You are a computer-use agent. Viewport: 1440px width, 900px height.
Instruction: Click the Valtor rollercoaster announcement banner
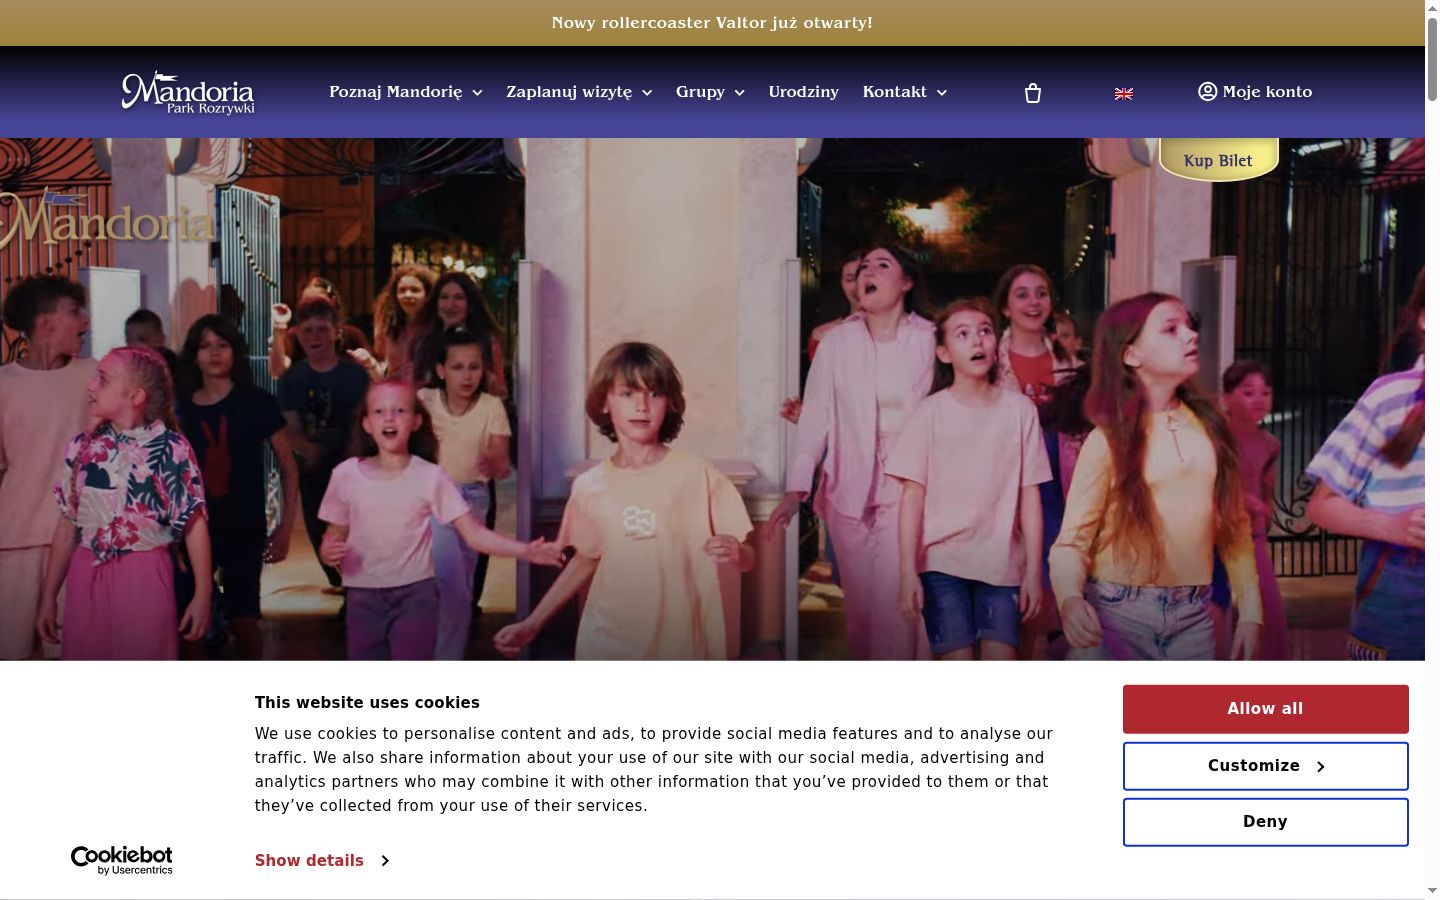point(712,23)
